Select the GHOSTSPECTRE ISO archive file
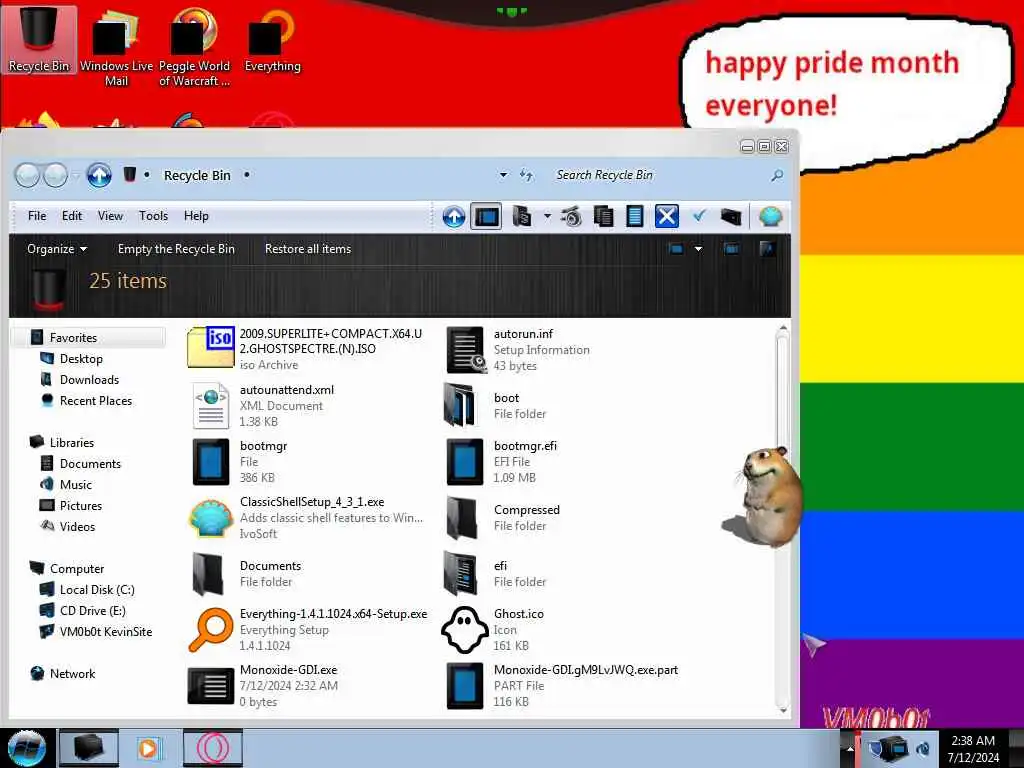The width and height of the screenshot is (1024, 768). click(306, 349)
